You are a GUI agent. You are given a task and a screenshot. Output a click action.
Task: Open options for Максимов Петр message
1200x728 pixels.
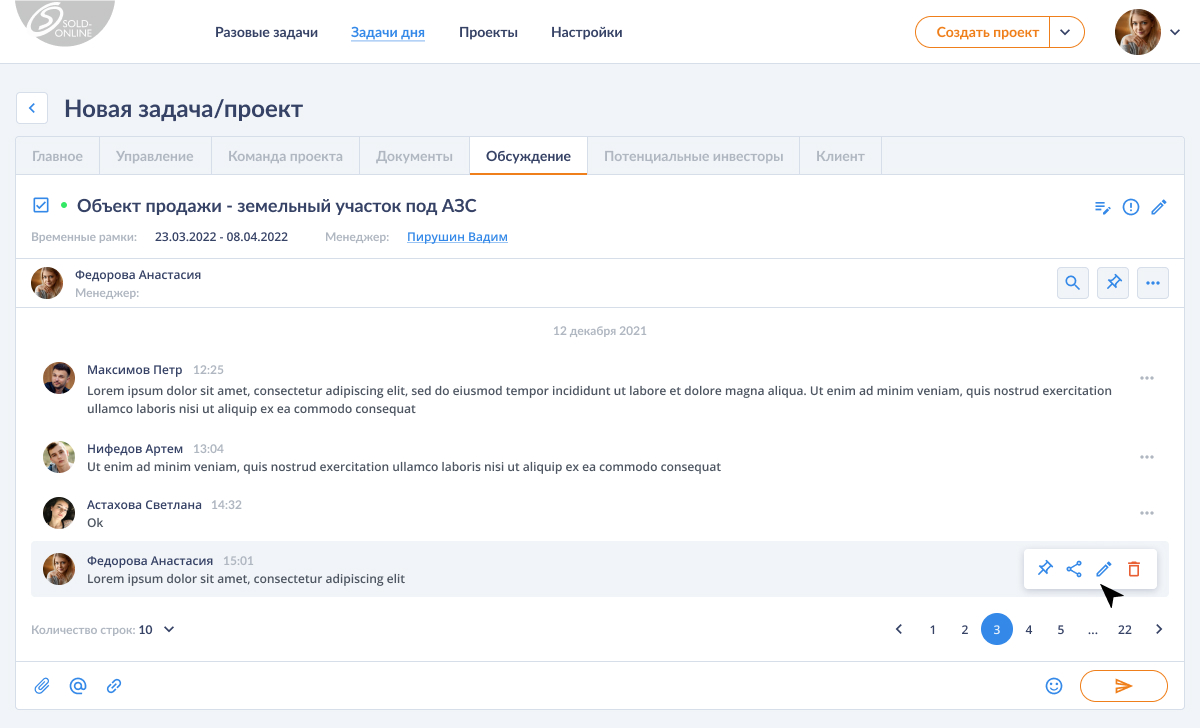pos(1147,378)
